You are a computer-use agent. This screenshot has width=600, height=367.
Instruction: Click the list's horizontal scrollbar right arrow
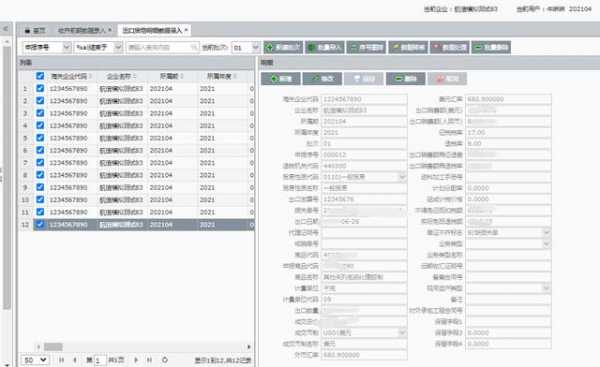coord(249,347)
